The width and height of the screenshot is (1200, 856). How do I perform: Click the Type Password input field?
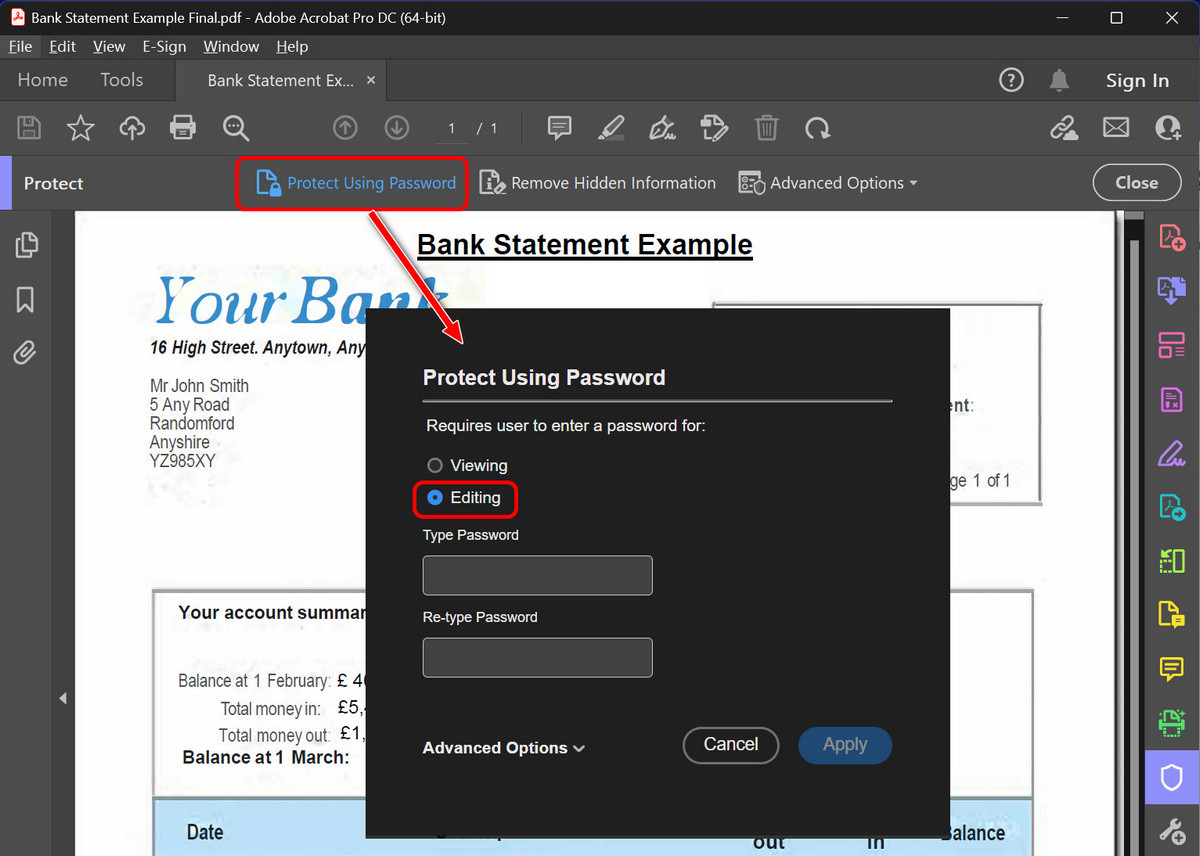[x=537, y=575]
